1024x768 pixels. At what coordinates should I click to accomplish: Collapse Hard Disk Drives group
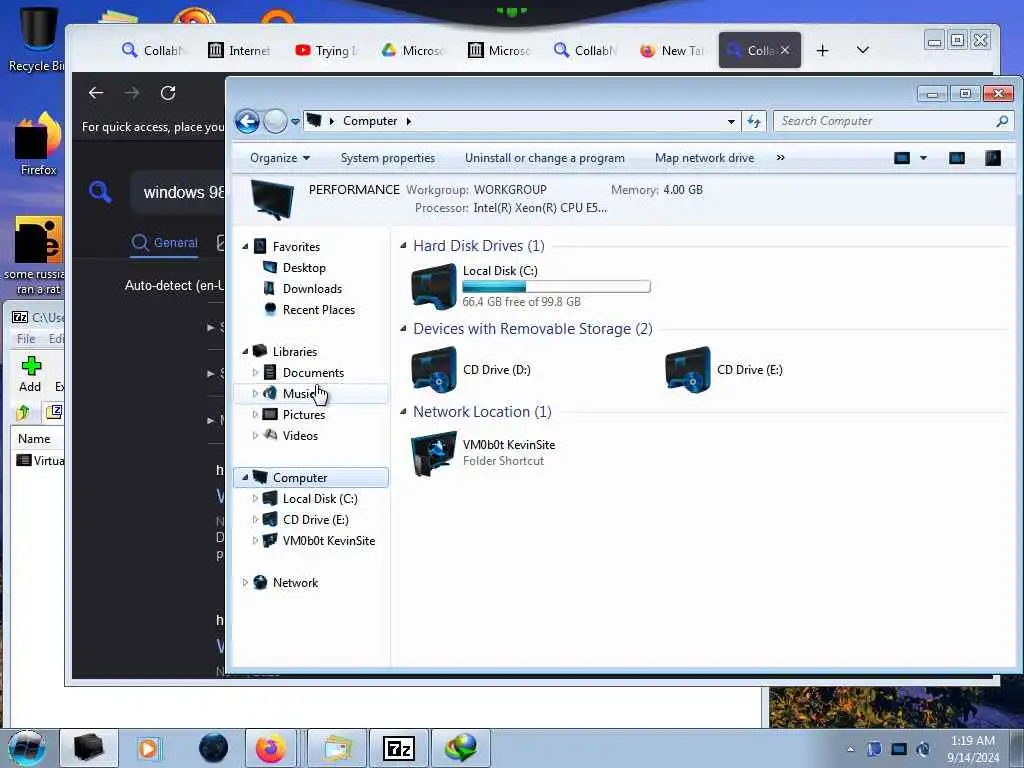click(404, 246)
